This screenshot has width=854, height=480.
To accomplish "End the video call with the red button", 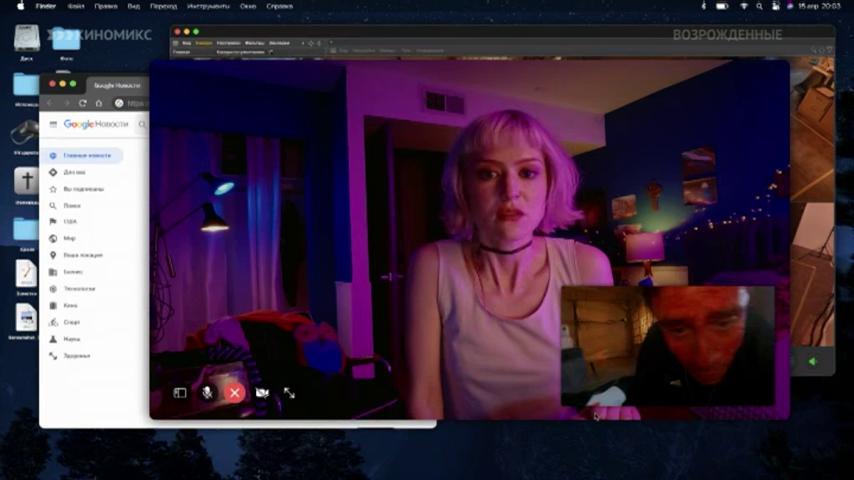I will tap(235, 393).
